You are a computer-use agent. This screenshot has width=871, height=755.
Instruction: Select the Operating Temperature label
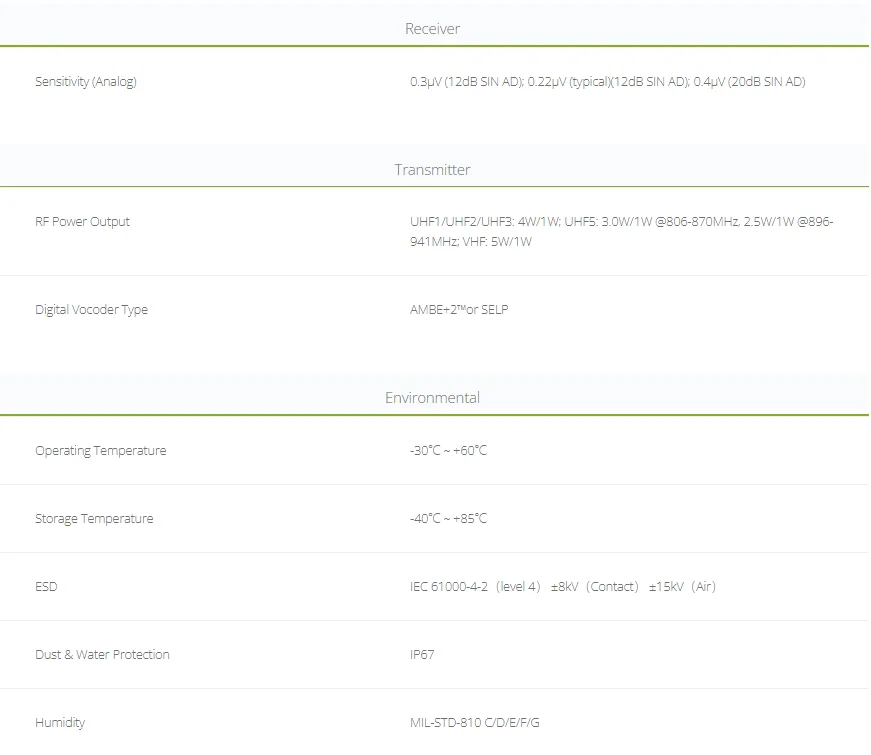pos(100,451)
